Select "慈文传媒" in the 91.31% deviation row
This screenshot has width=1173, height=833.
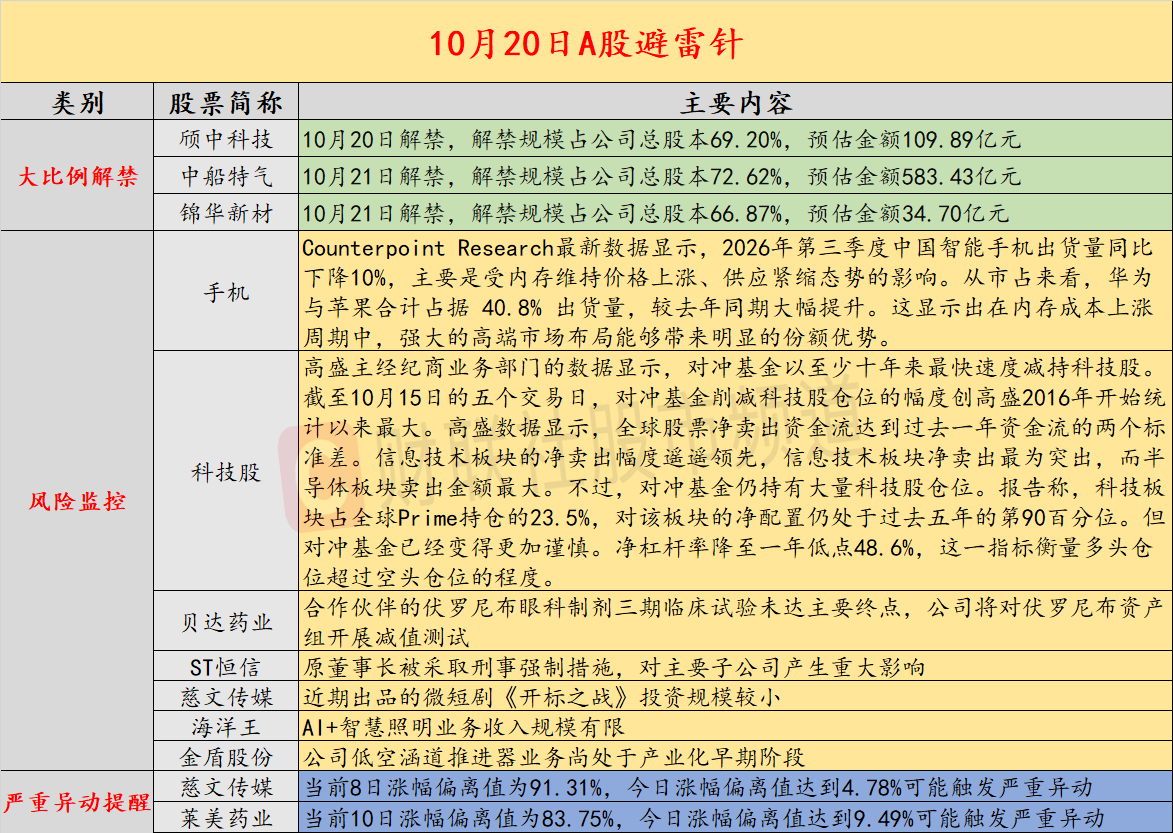[x=226, y=787]
